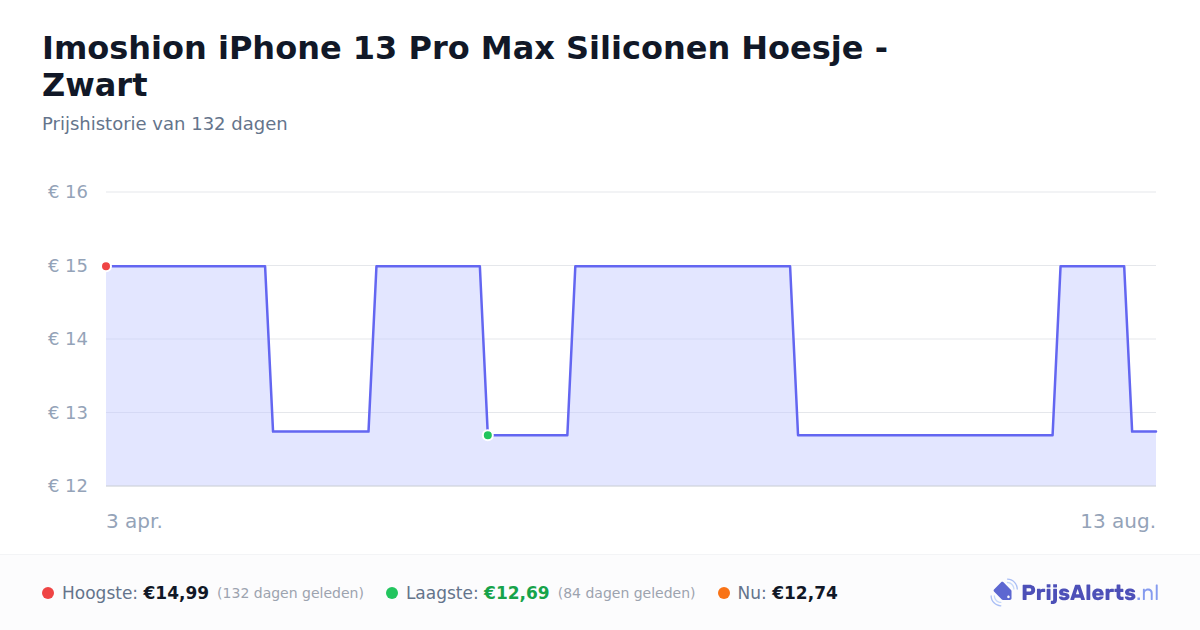
Task: Open the PrijsAlerts.nl brand link
Action: tap(1075, 593)
